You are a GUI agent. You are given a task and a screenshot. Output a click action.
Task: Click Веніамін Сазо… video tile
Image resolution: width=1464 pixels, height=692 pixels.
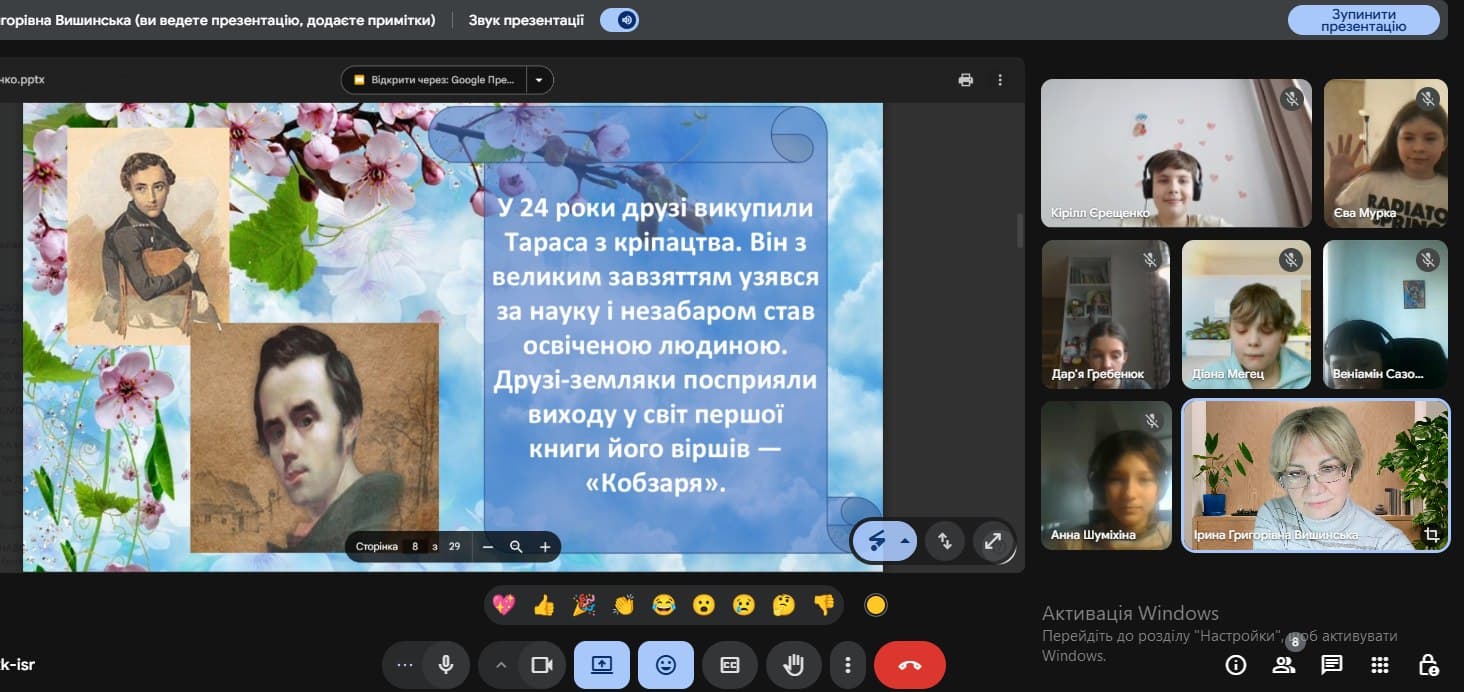click(1386, 314)
